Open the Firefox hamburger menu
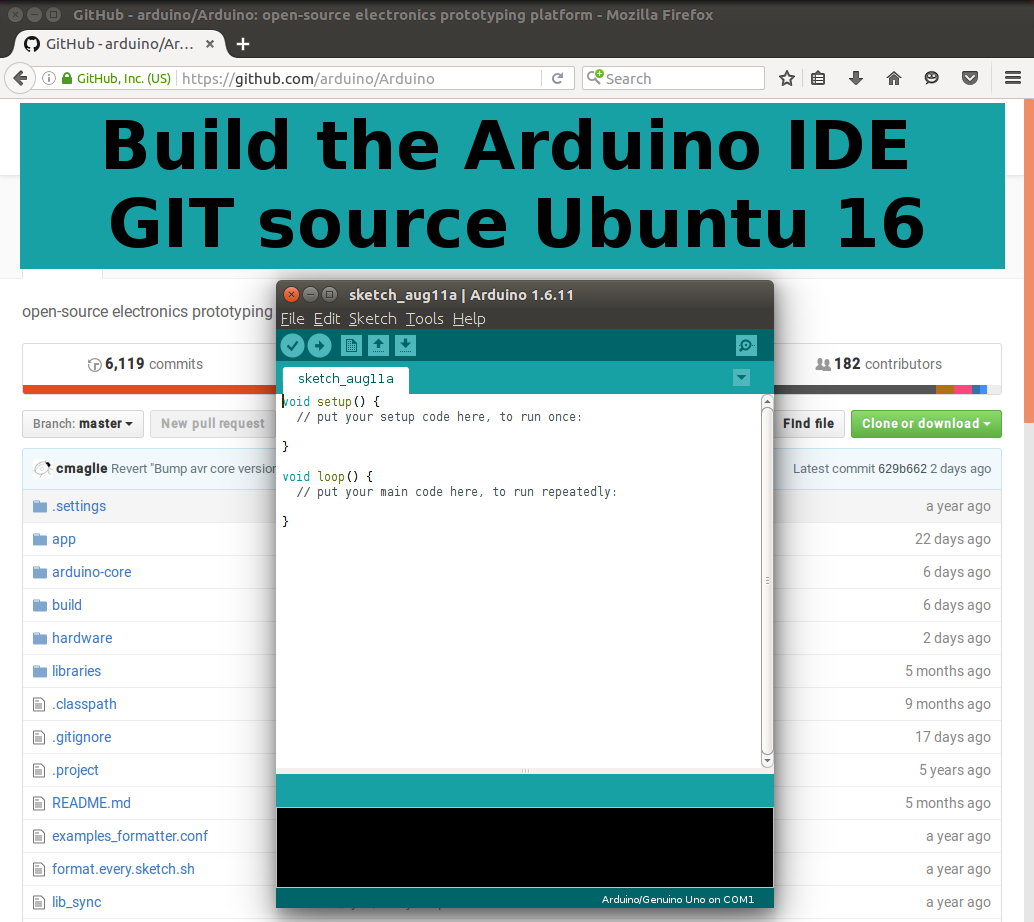1034x922 pixels. [x=1013, y=78]
